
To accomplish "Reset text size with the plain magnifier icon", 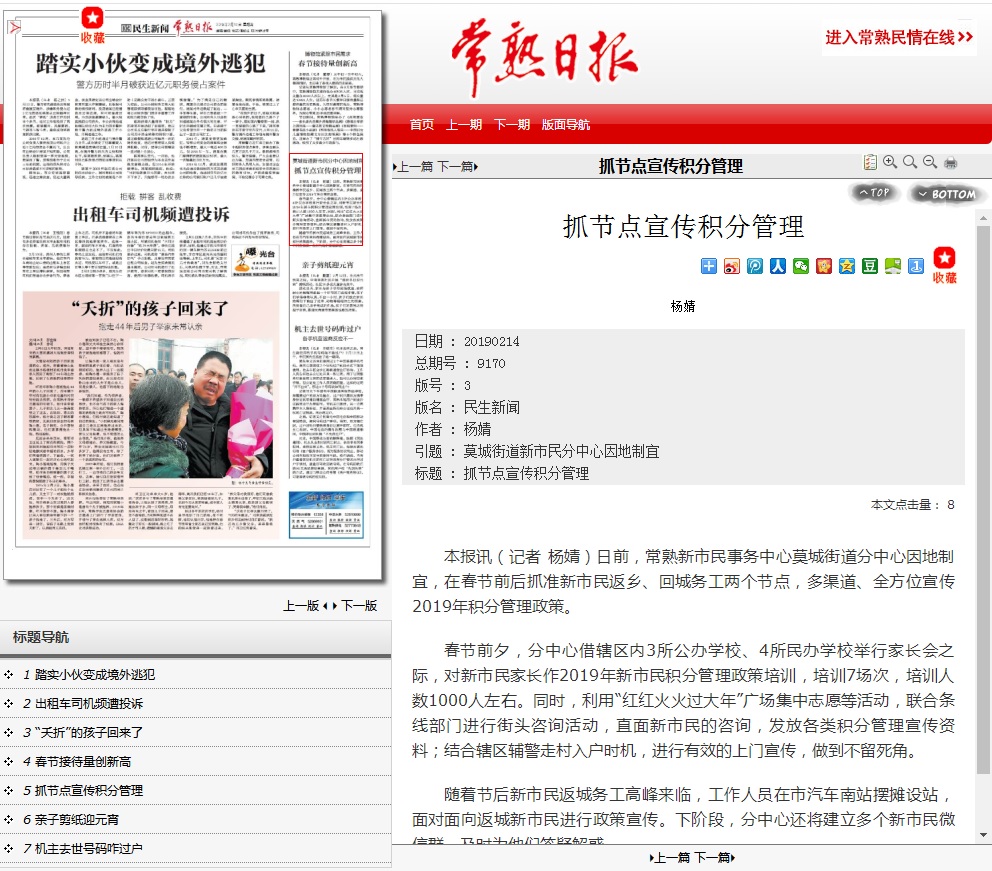I will (910, 163).
